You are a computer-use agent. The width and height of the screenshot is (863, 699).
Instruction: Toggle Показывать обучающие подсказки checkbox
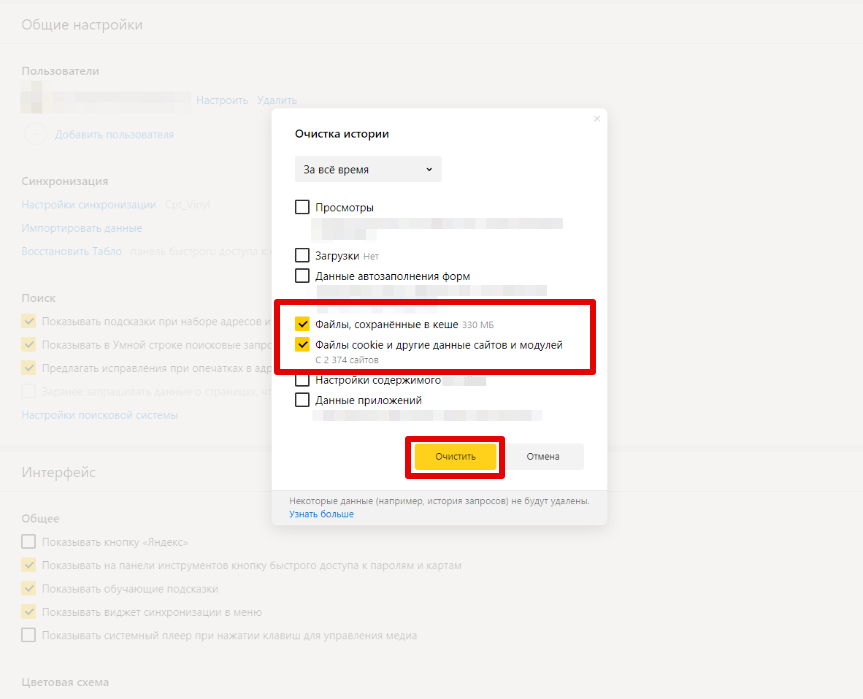pyautogui.click(x=29, y=588)
